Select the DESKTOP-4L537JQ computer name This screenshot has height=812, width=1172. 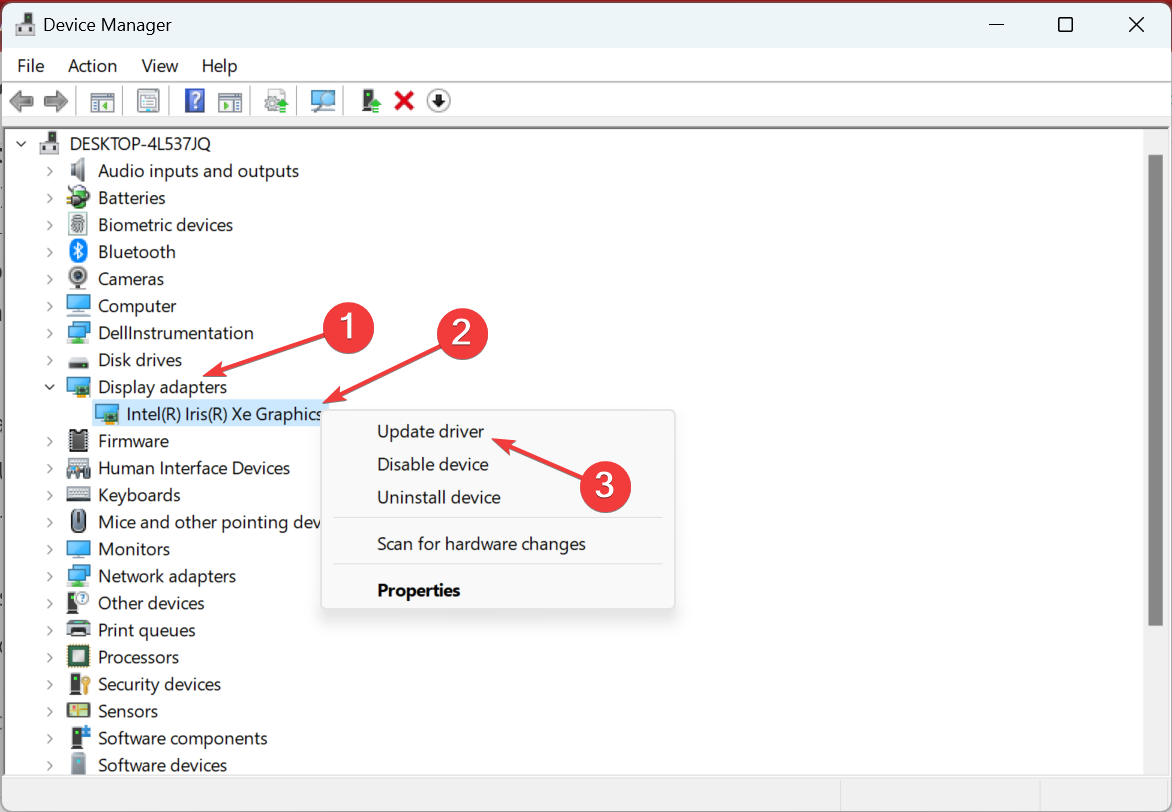point(140,144)
